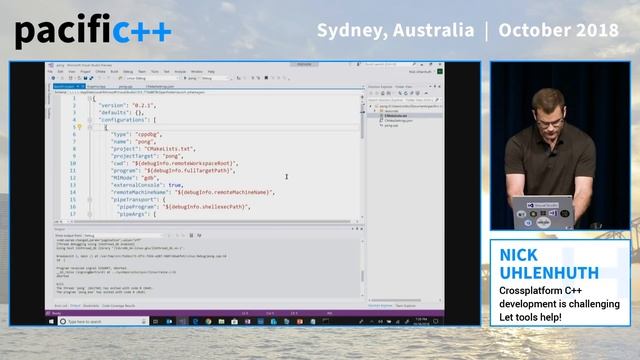Click the editor vertical scrollbar
The width and height of the screenshot is (640, 360).
(362, 157)
